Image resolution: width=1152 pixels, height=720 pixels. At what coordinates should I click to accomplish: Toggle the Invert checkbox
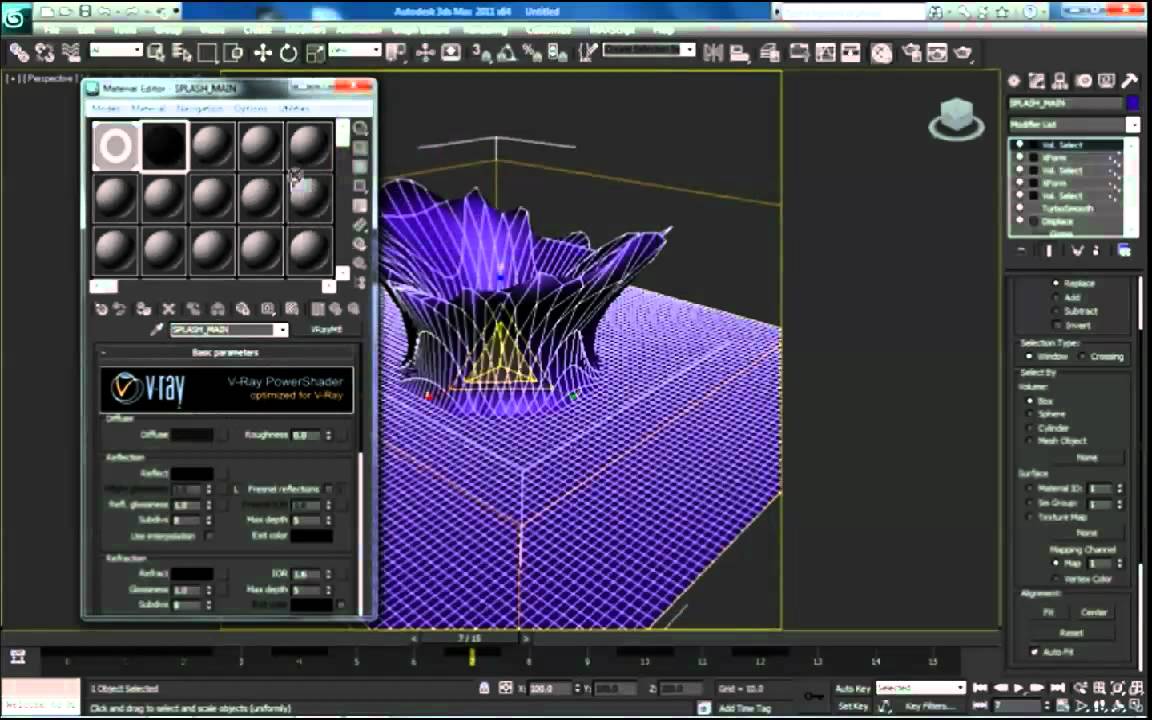[1056, 325]
